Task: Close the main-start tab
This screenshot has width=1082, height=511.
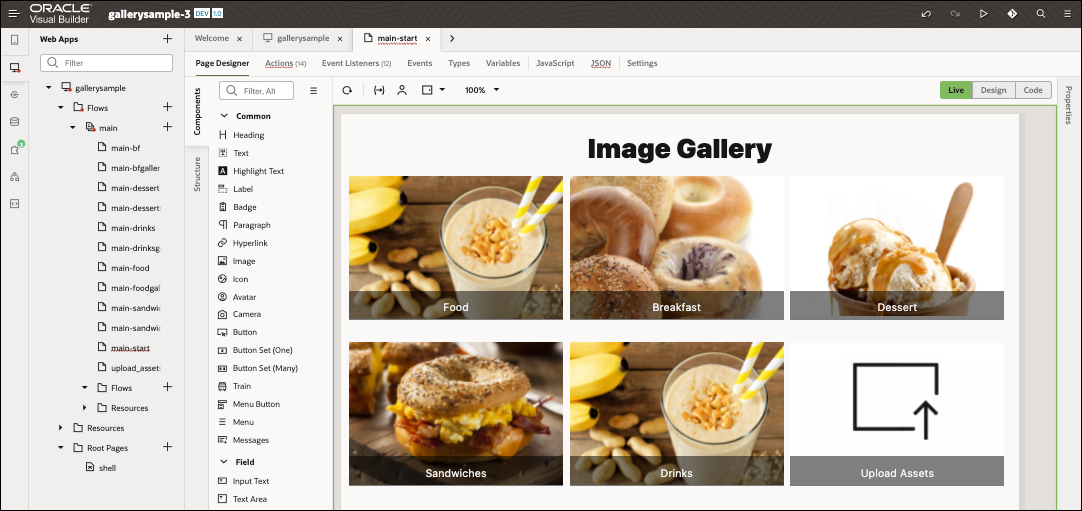Action: (428, 39)
